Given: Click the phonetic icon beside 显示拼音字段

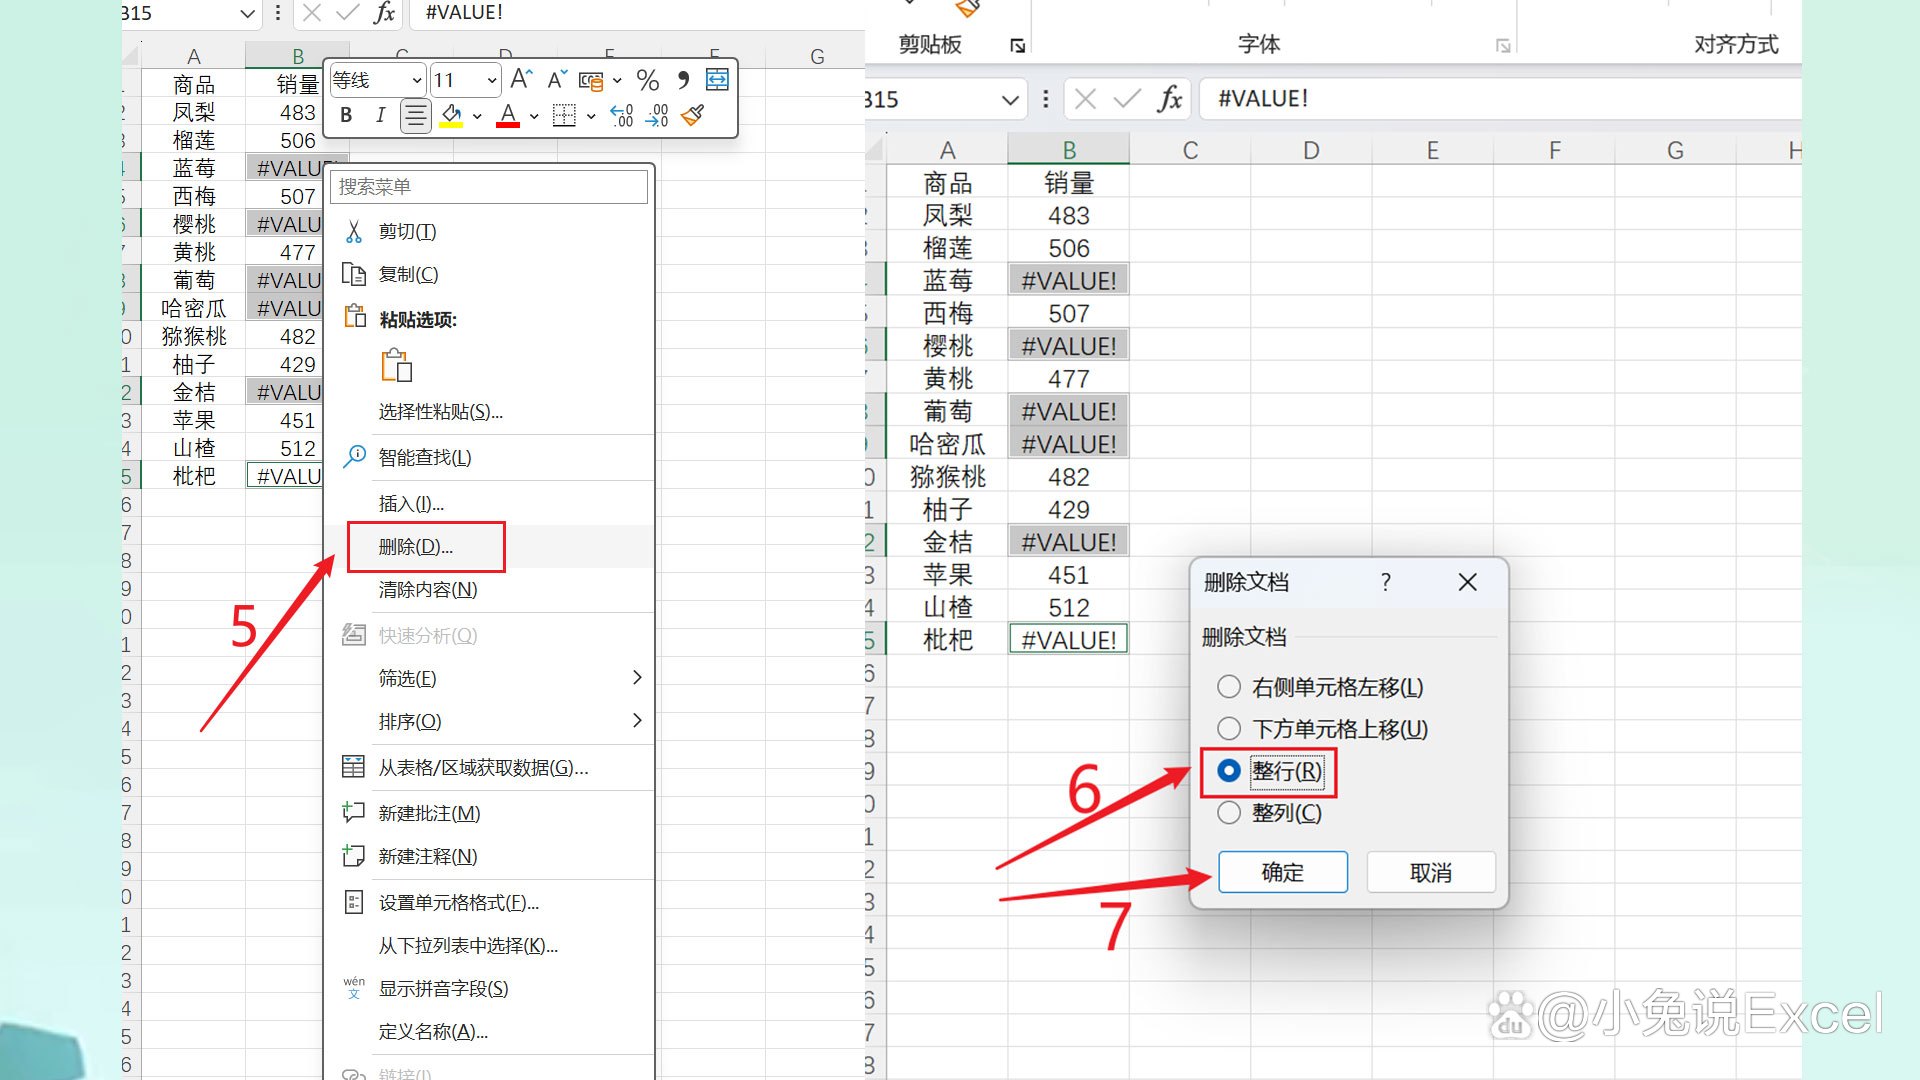Looking at the screenshot, I should pyautogui.click(x=353, y=988).
